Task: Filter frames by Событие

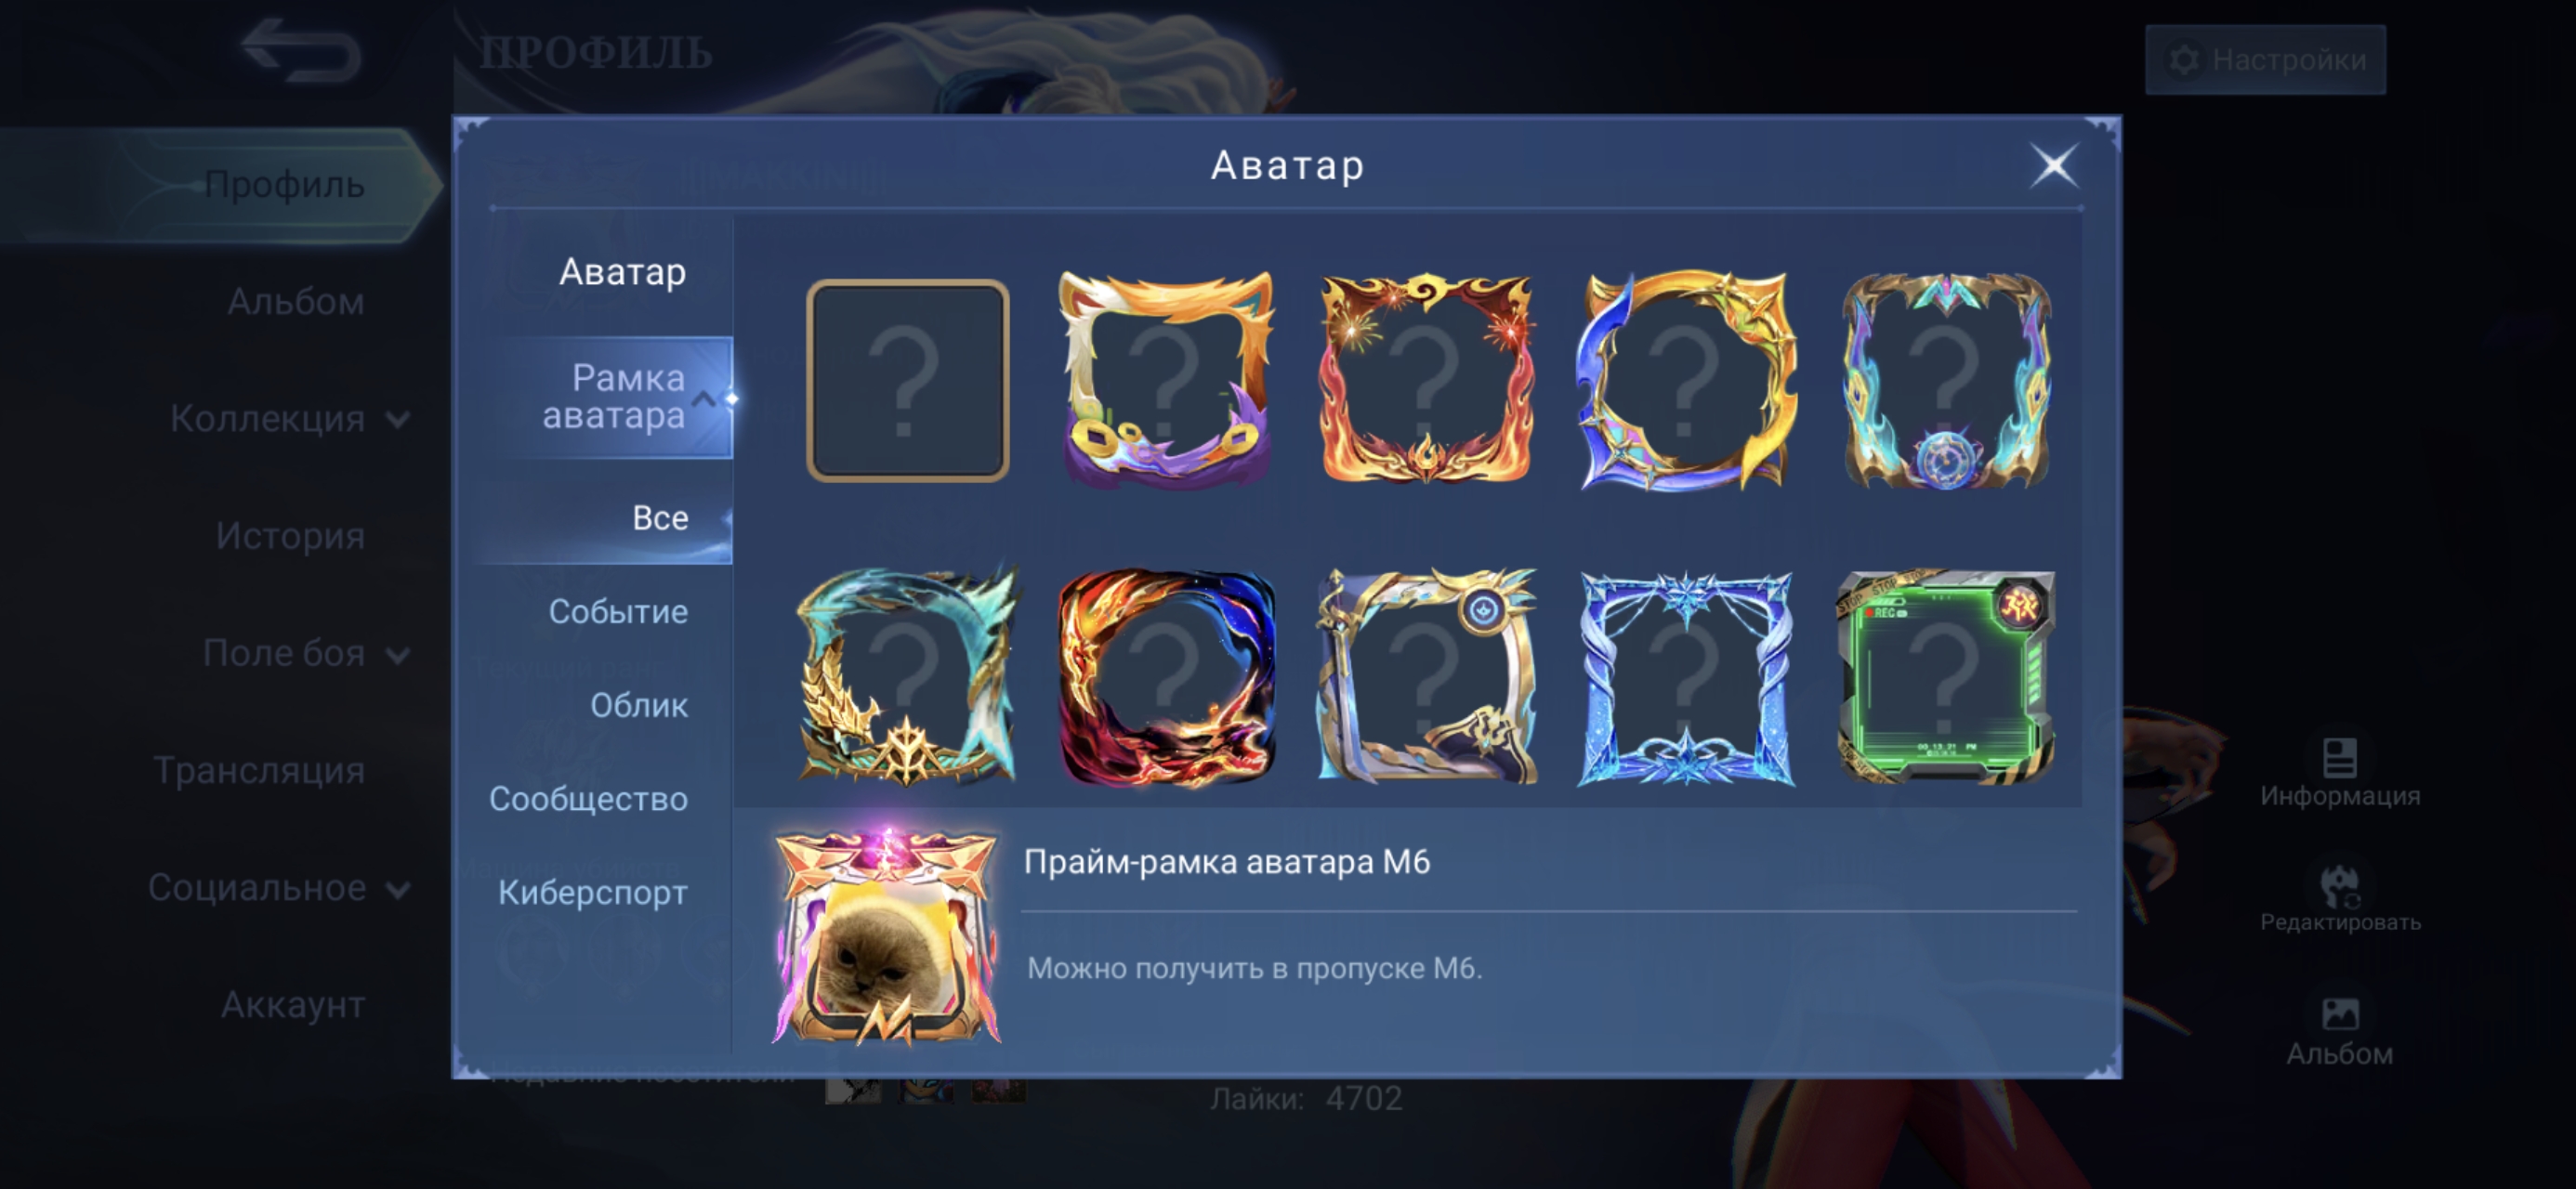Action: tap(618, 611)
